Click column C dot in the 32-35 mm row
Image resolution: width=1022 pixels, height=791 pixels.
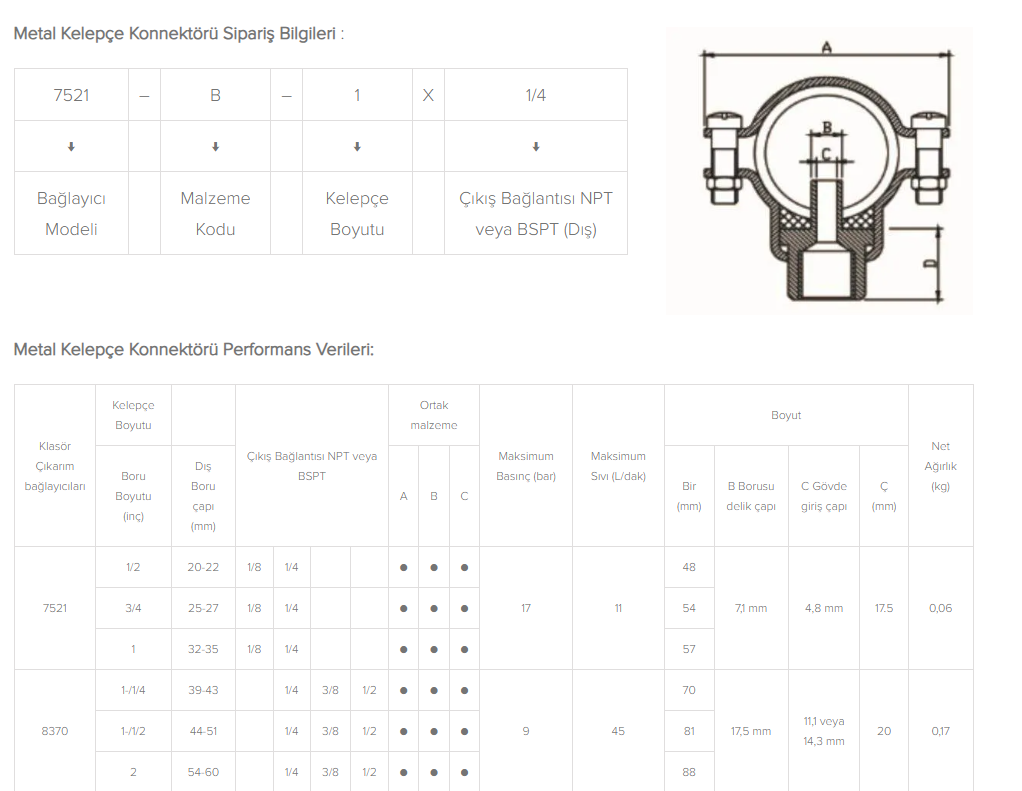[464, 650]
